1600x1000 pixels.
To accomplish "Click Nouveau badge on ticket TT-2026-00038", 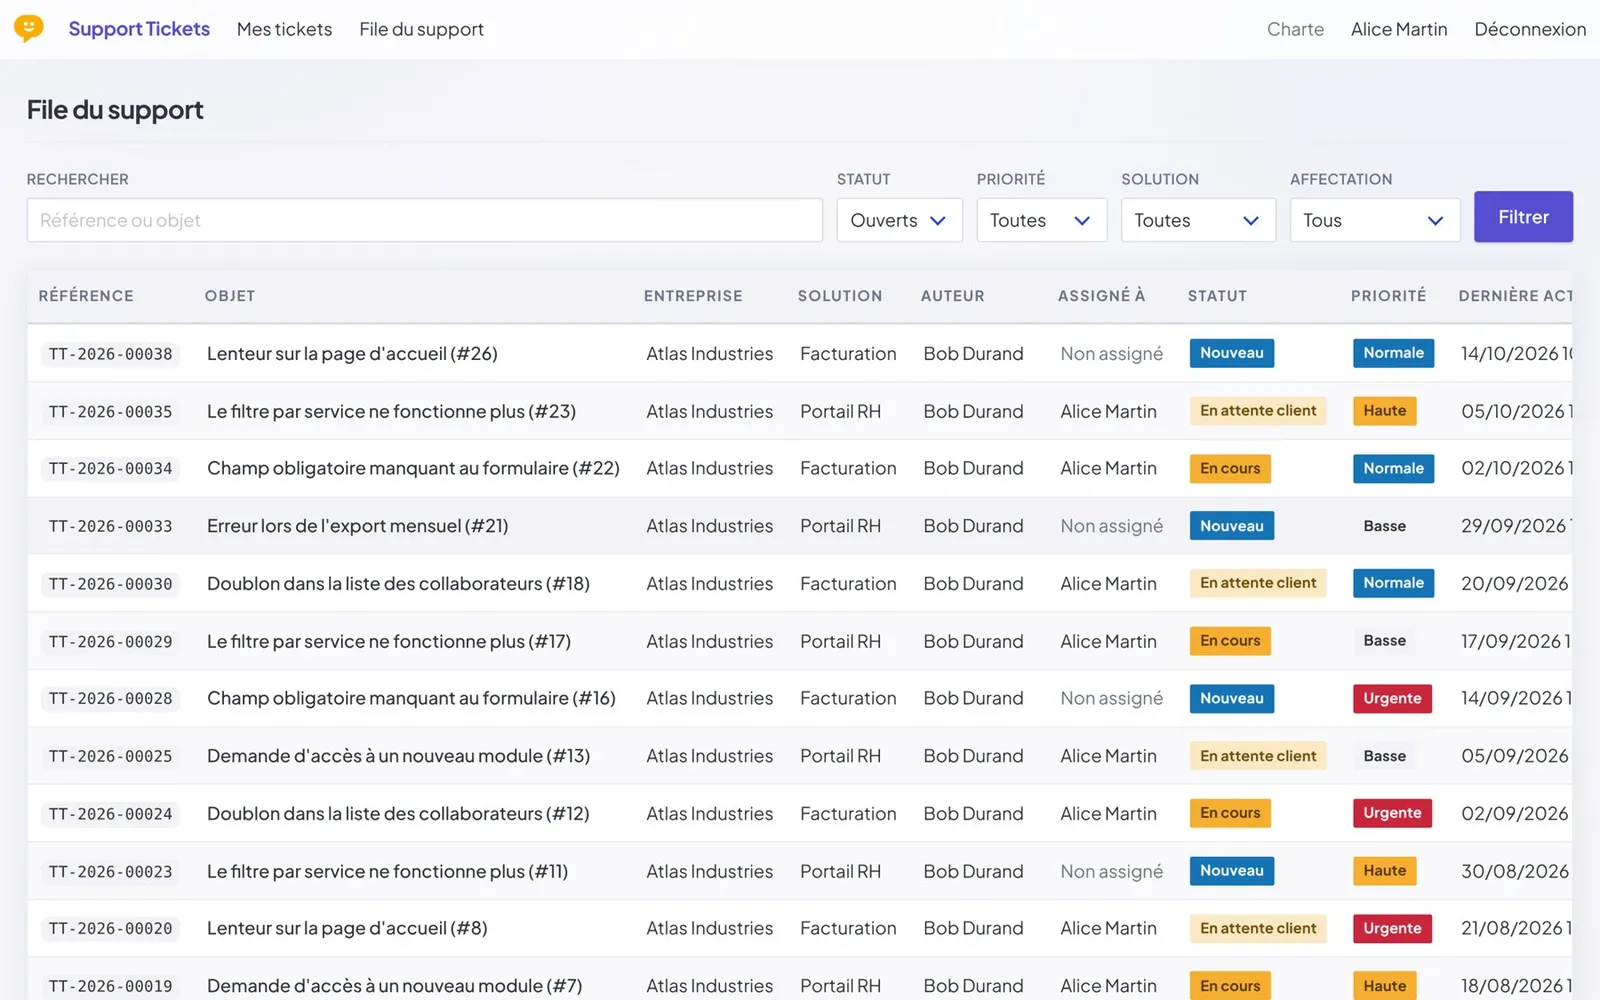I will click(1231, 353).
